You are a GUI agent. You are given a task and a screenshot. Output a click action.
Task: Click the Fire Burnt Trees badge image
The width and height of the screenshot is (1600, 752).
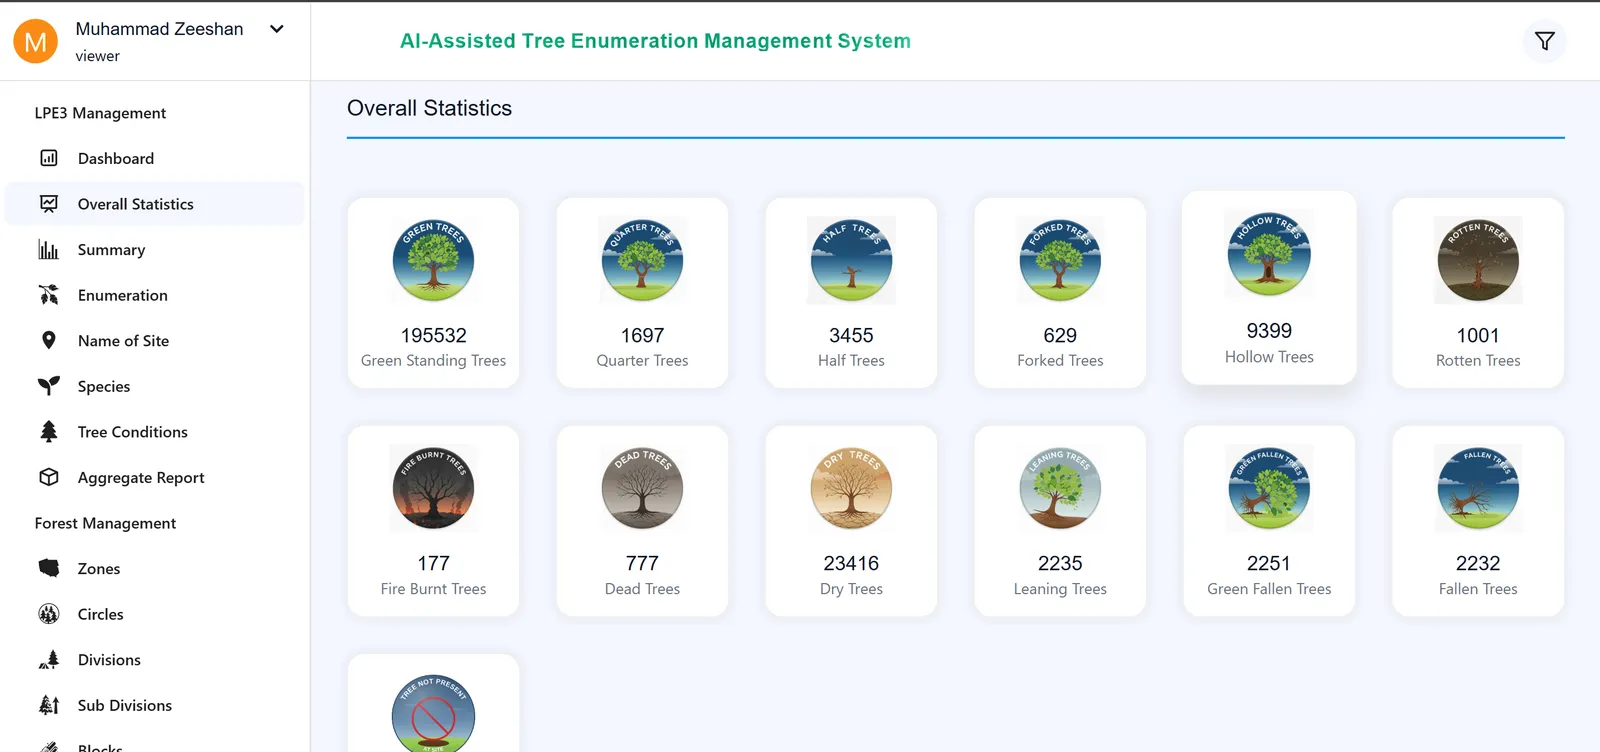(433, 488)
